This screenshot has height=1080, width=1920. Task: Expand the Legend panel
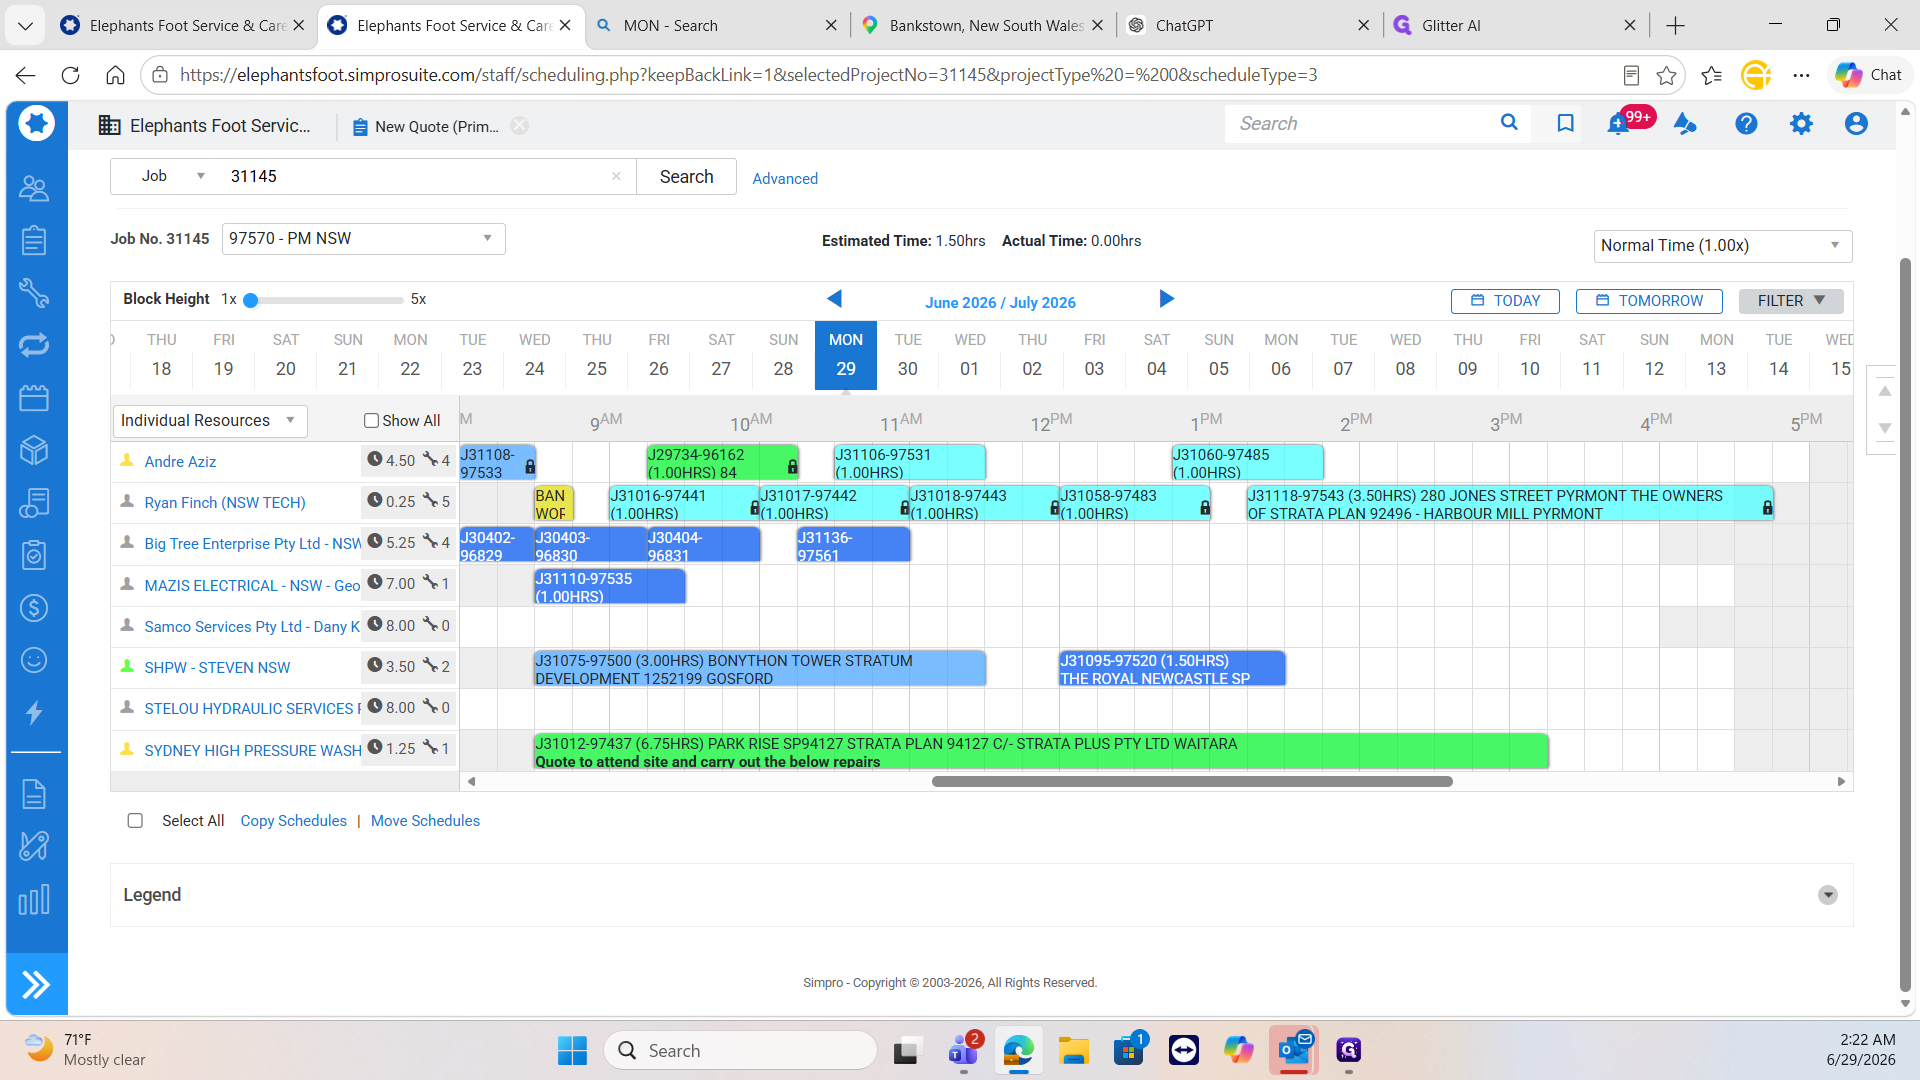pos(1827,895)
